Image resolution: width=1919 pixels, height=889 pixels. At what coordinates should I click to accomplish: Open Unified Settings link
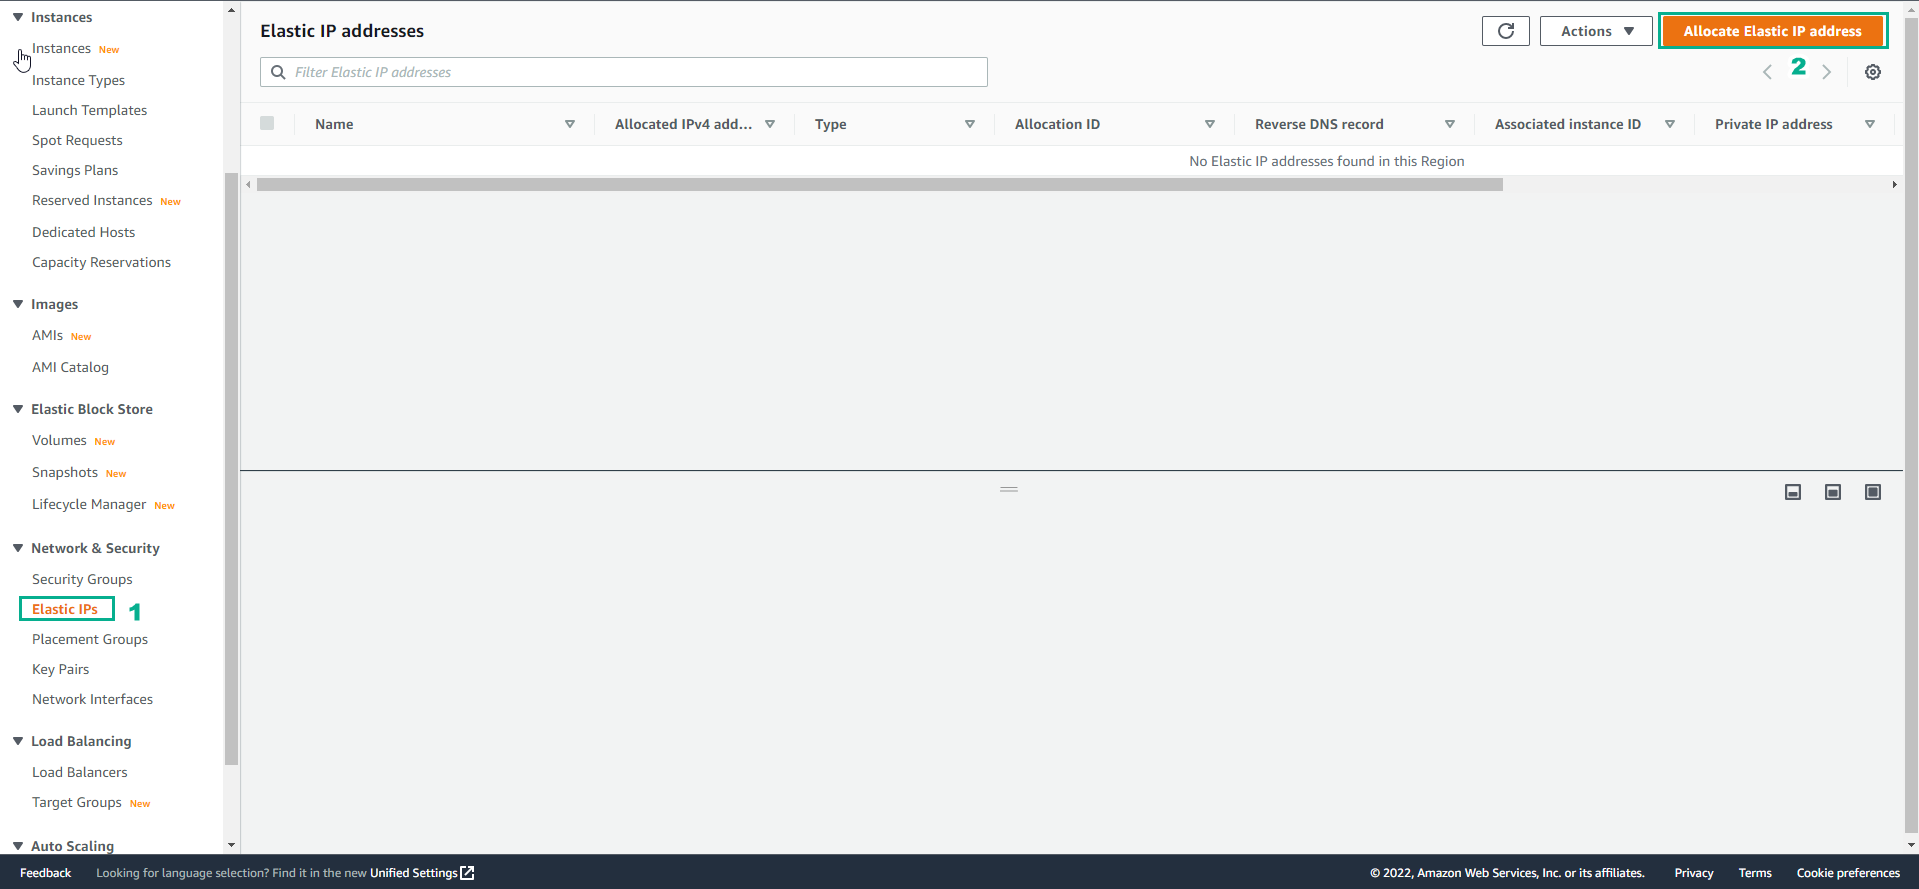tap(414, 873)
